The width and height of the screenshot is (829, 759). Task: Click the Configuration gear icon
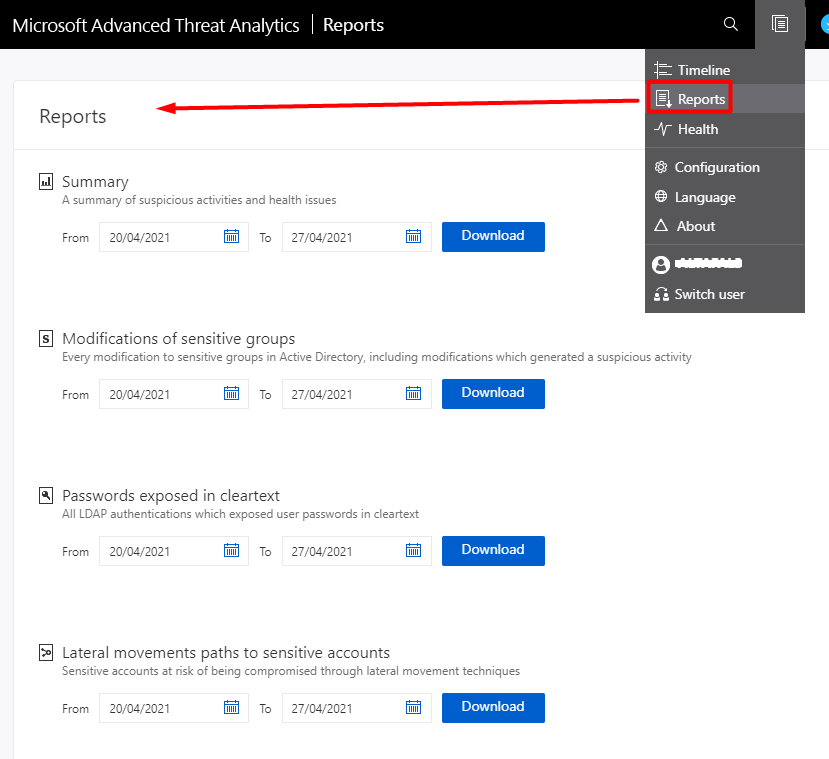click(x=661, y=167)
